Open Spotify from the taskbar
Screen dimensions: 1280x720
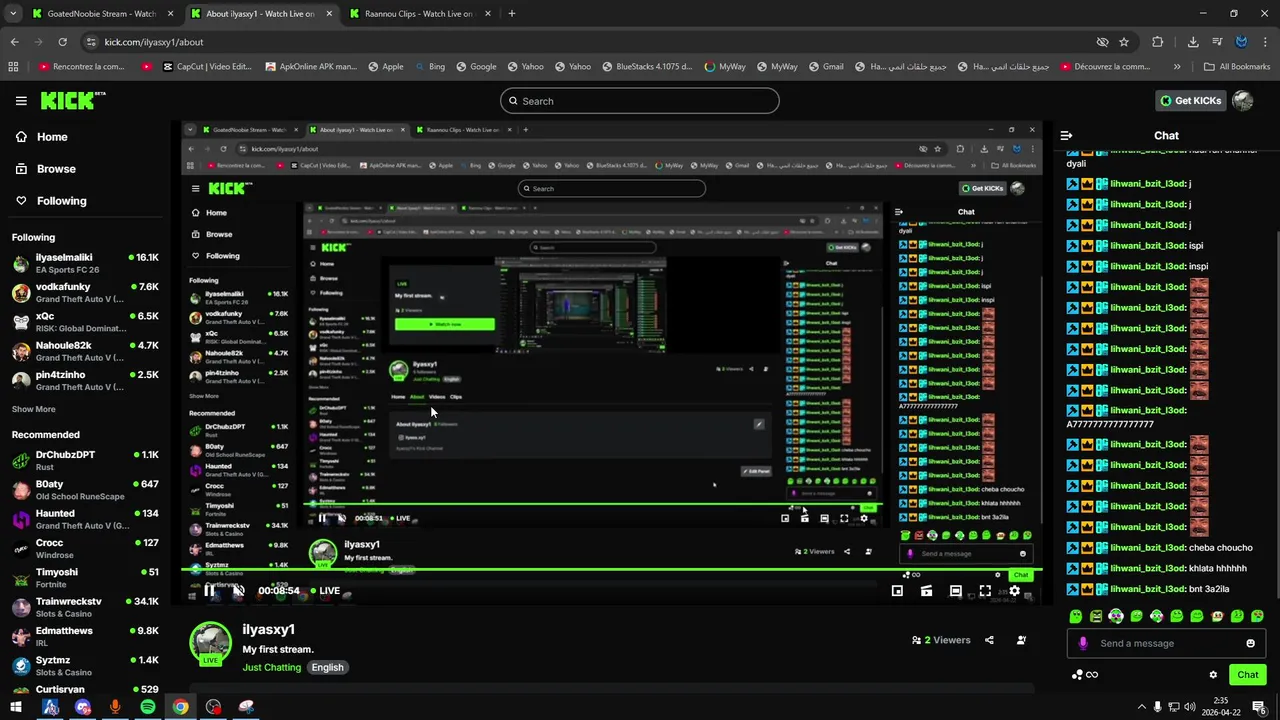(148, 707)
